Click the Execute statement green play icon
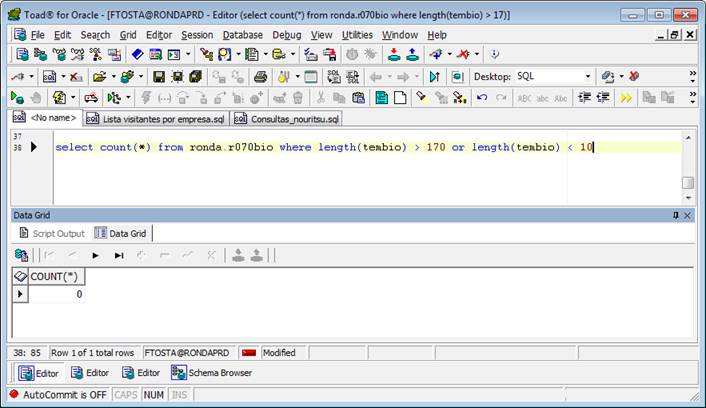The image size is (706, 408). [x=17, y=97]
